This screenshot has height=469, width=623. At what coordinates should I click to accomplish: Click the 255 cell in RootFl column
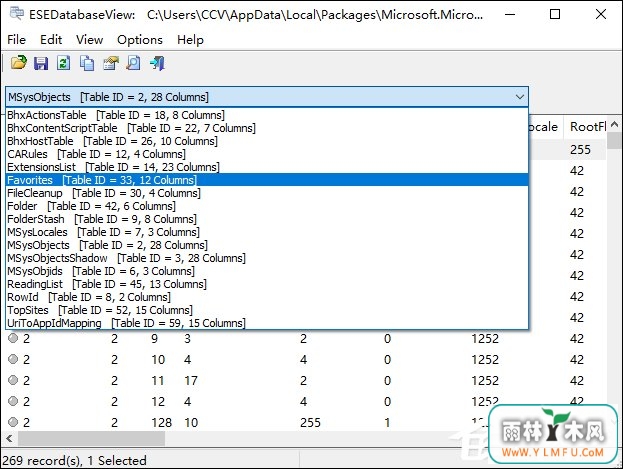[580, 150]
